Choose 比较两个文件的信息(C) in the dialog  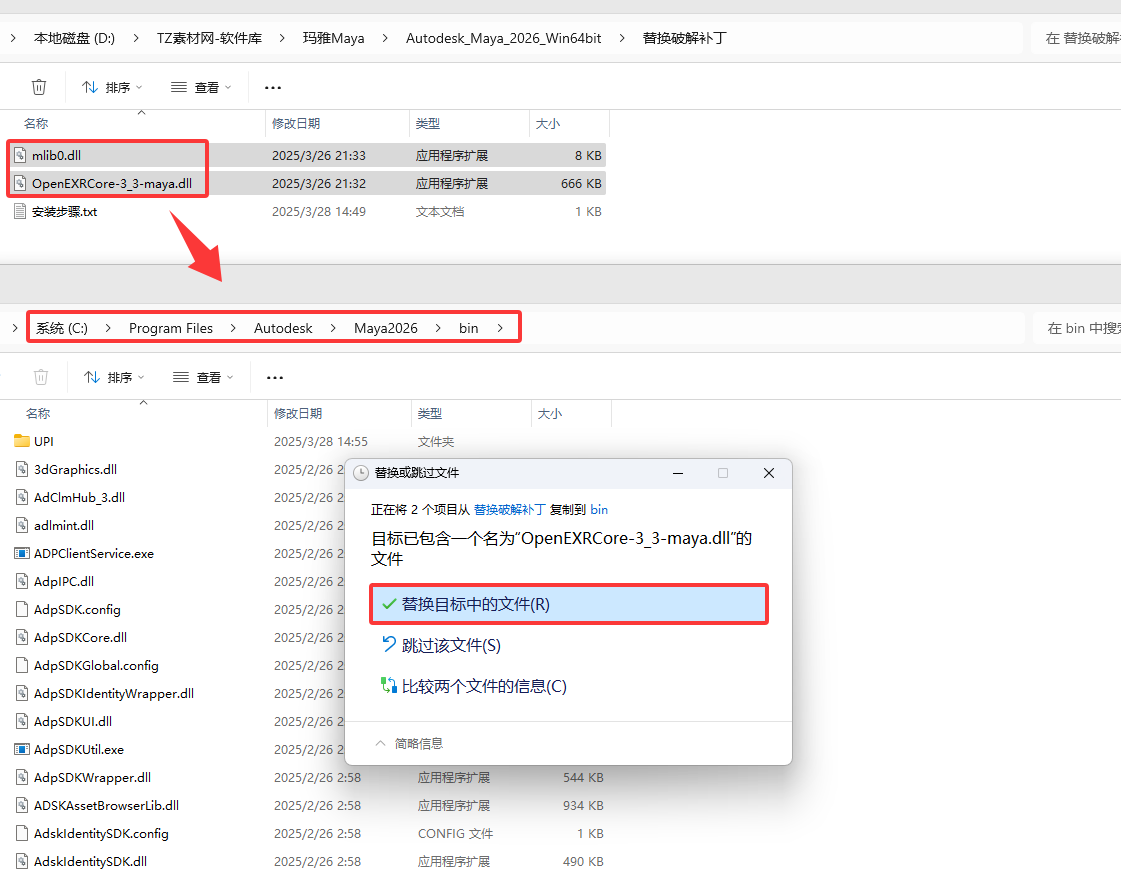(x=473, y=686)
